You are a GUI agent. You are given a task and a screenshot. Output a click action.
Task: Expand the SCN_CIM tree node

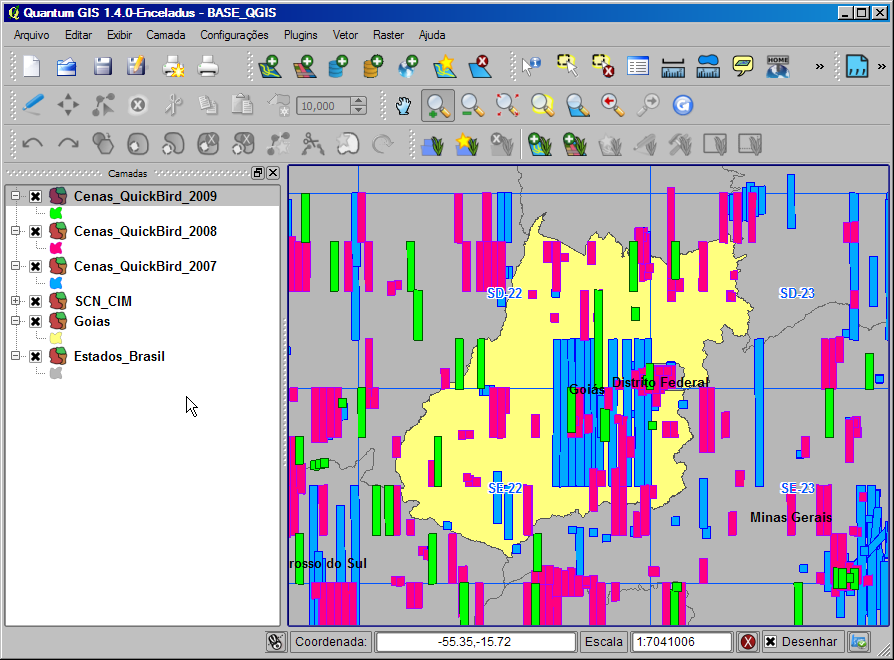[x=15, y=300]
